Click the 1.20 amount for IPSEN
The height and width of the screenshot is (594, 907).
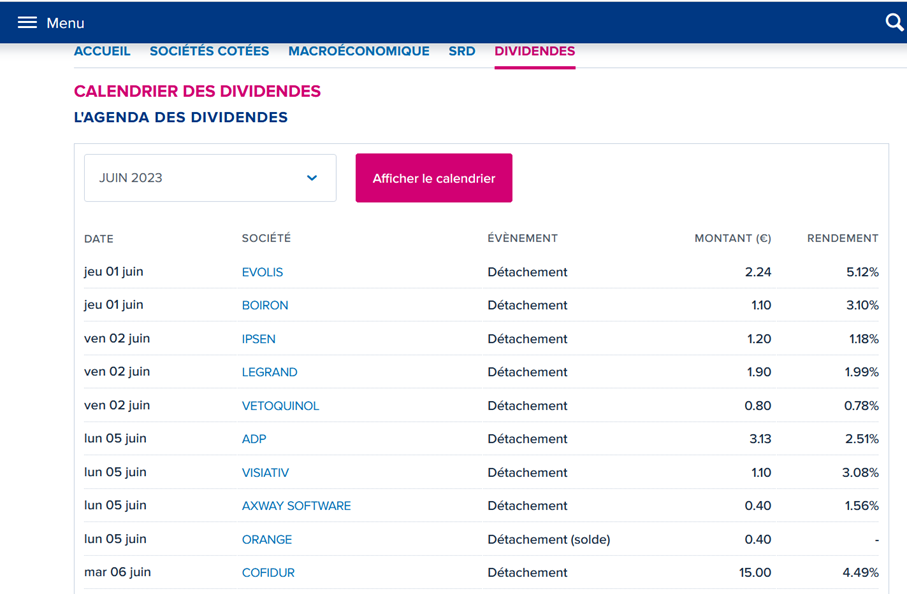759,339
